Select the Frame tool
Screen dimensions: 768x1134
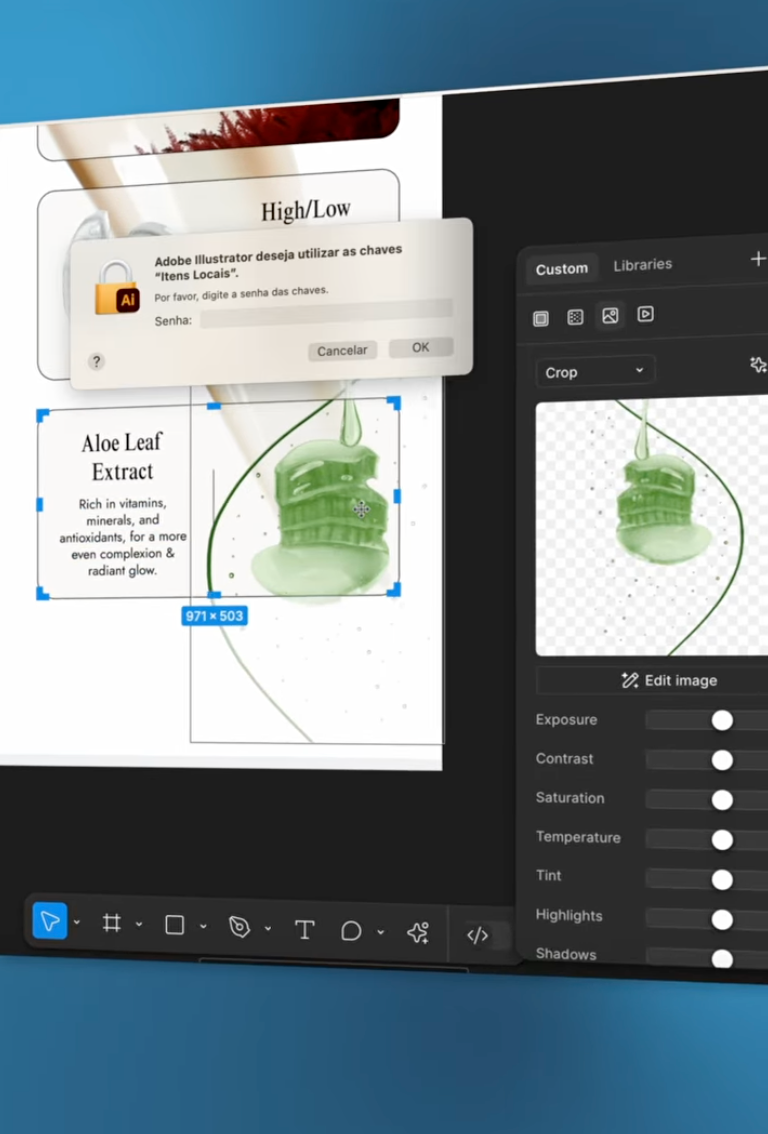[x=111, y=923]
